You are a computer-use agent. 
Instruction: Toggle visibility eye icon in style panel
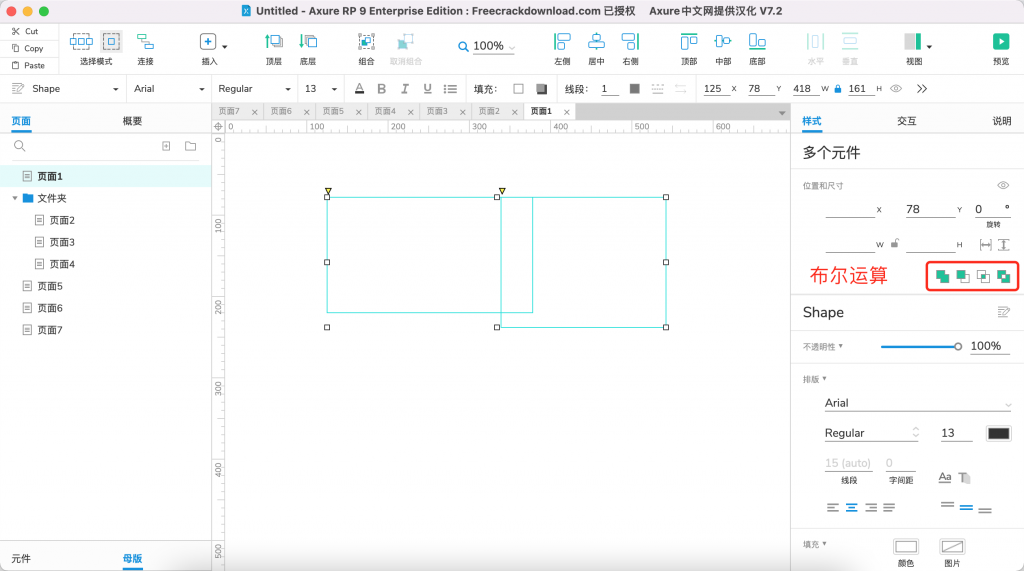[x=1002, y=186]
